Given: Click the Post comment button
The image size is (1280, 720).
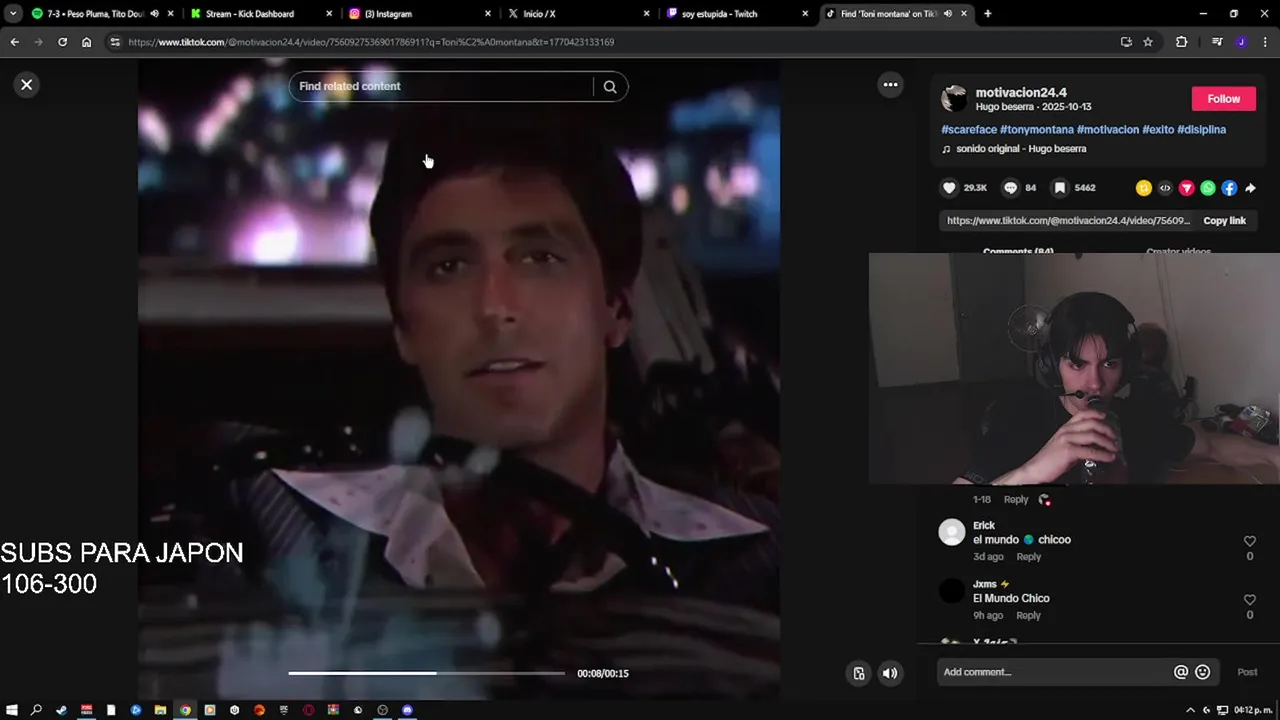Looking at the screenshot, I should pyautogui.click(x=1247, y=672).
